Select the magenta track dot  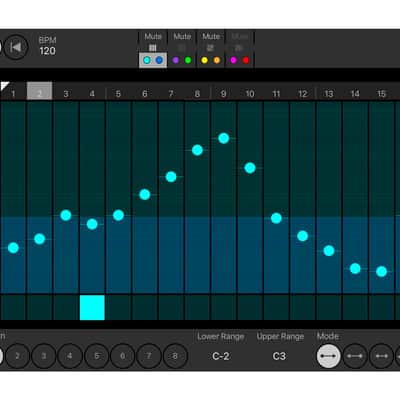[x=233, y=60]
